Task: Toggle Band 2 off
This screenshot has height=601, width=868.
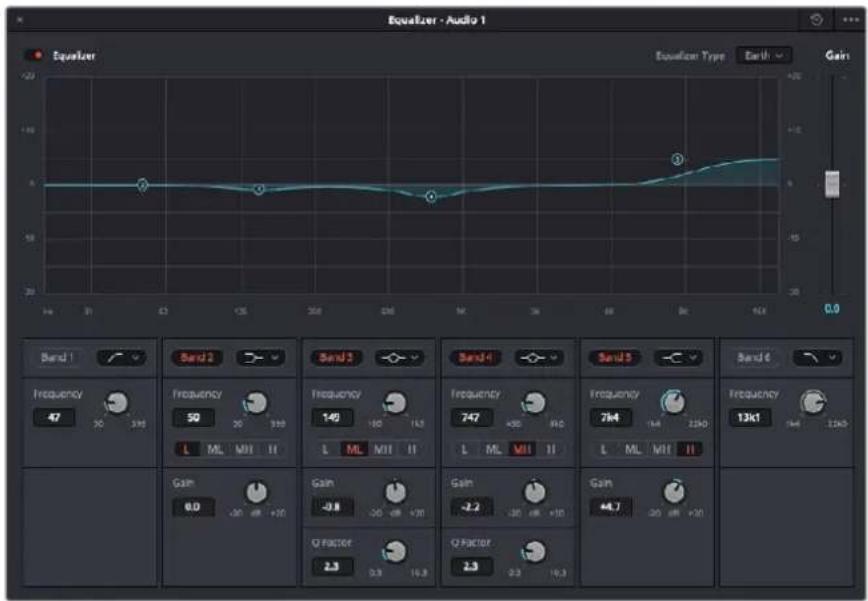Action: [x=197, y=358]
